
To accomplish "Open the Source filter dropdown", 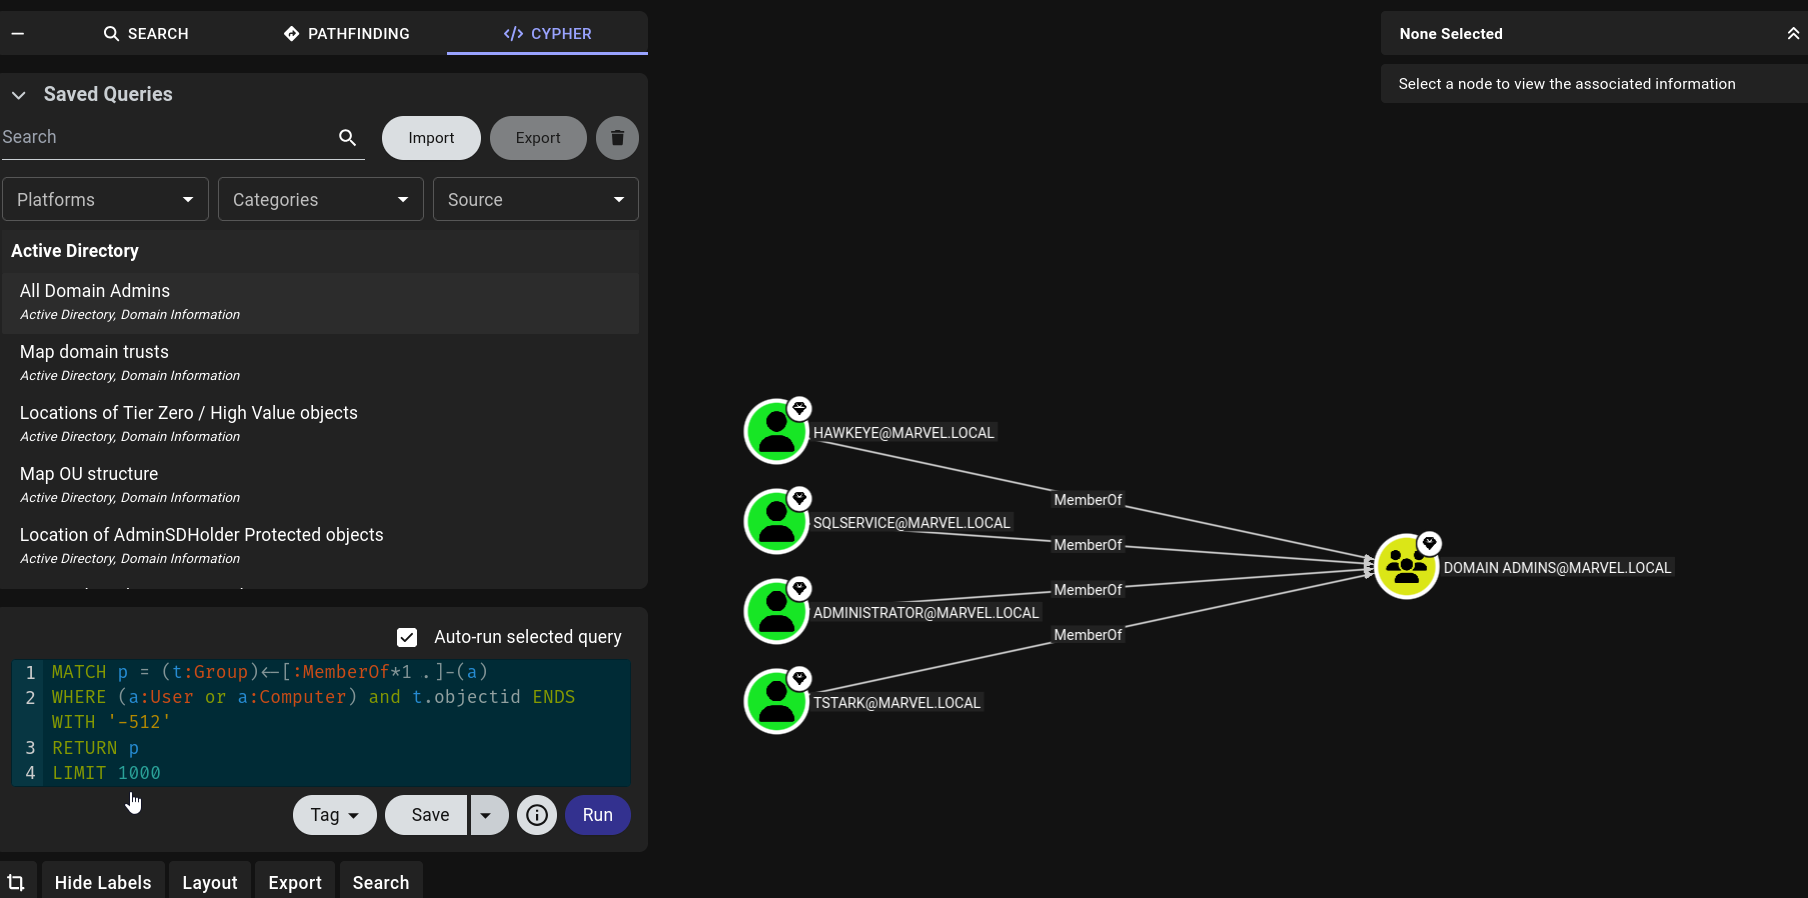I will point(536,199).
